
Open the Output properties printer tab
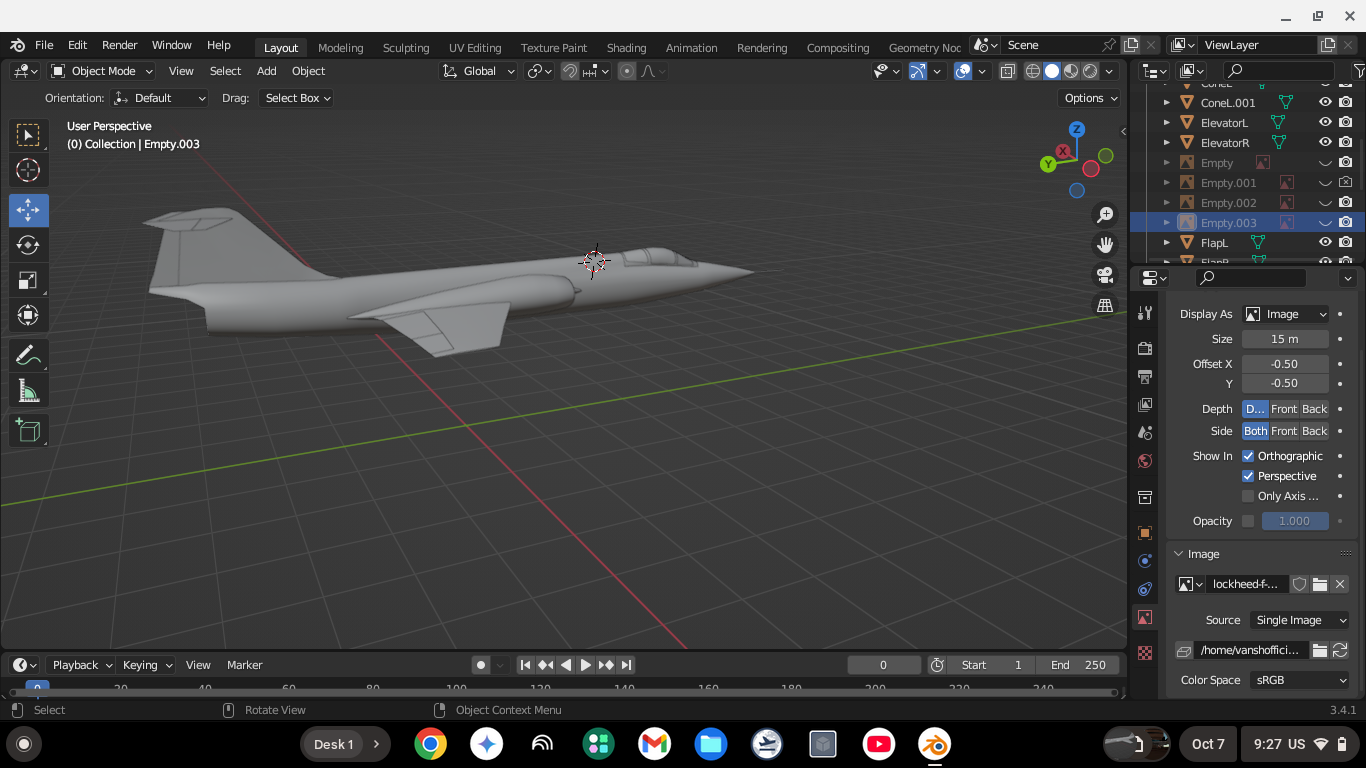(x=1145, y=377)
